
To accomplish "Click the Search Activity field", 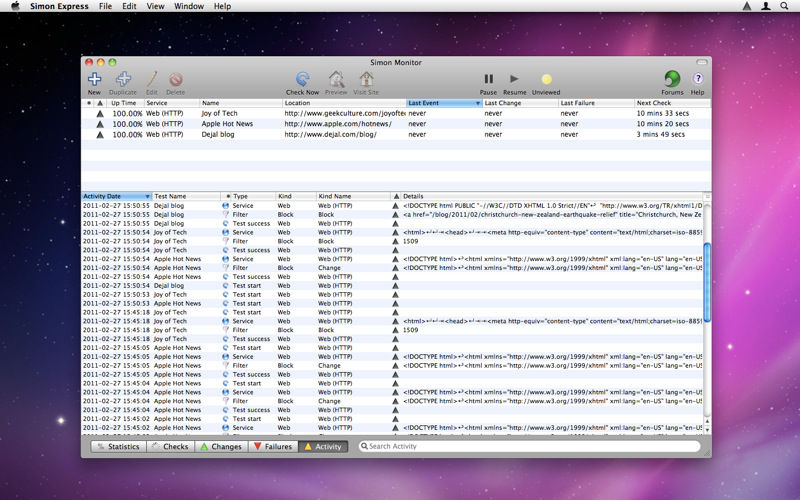I will point(530,446).
